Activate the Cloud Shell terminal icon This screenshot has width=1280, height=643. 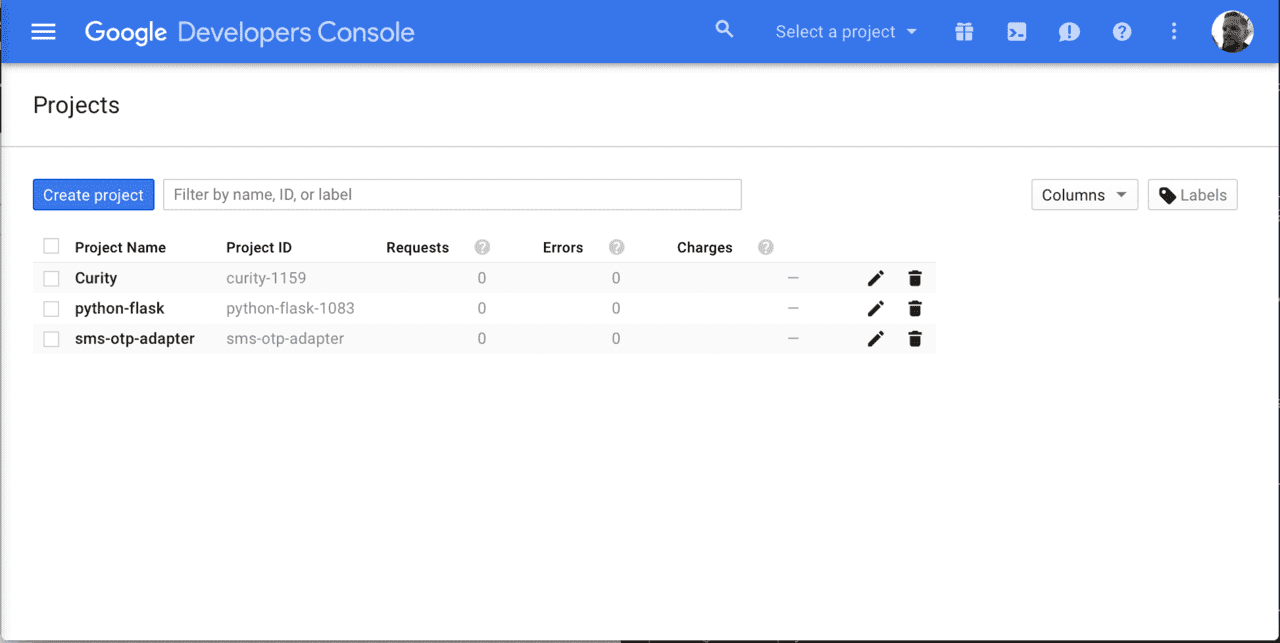point(1016,31)
